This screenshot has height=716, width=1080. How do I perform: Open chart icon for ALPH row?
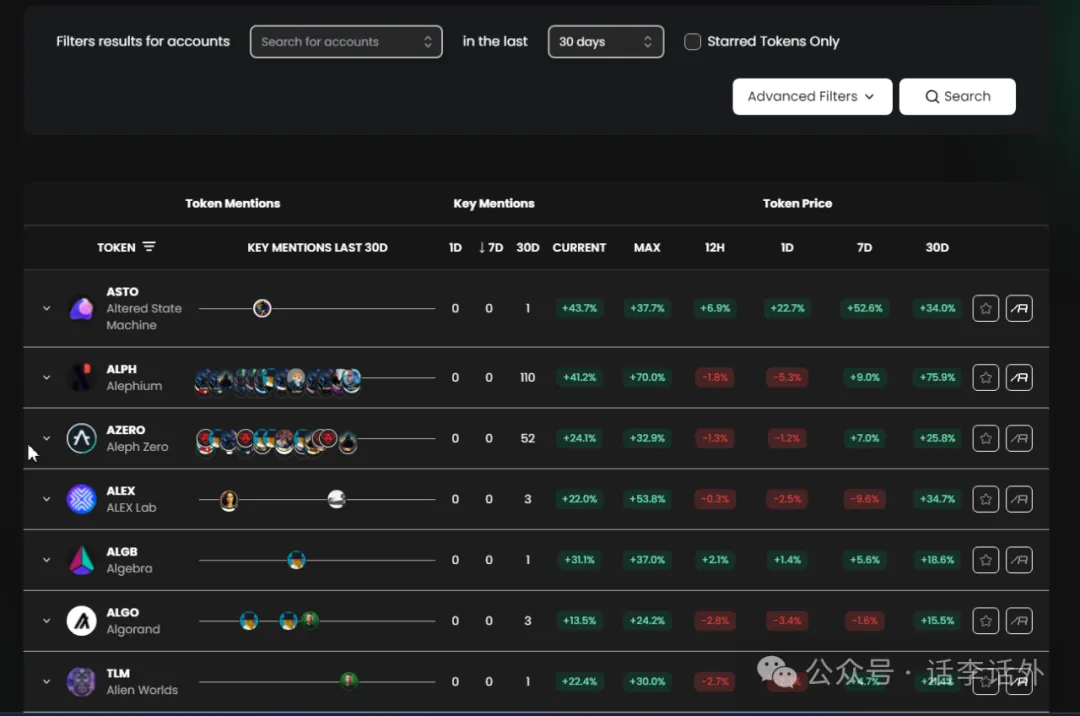pos(1019,377)
